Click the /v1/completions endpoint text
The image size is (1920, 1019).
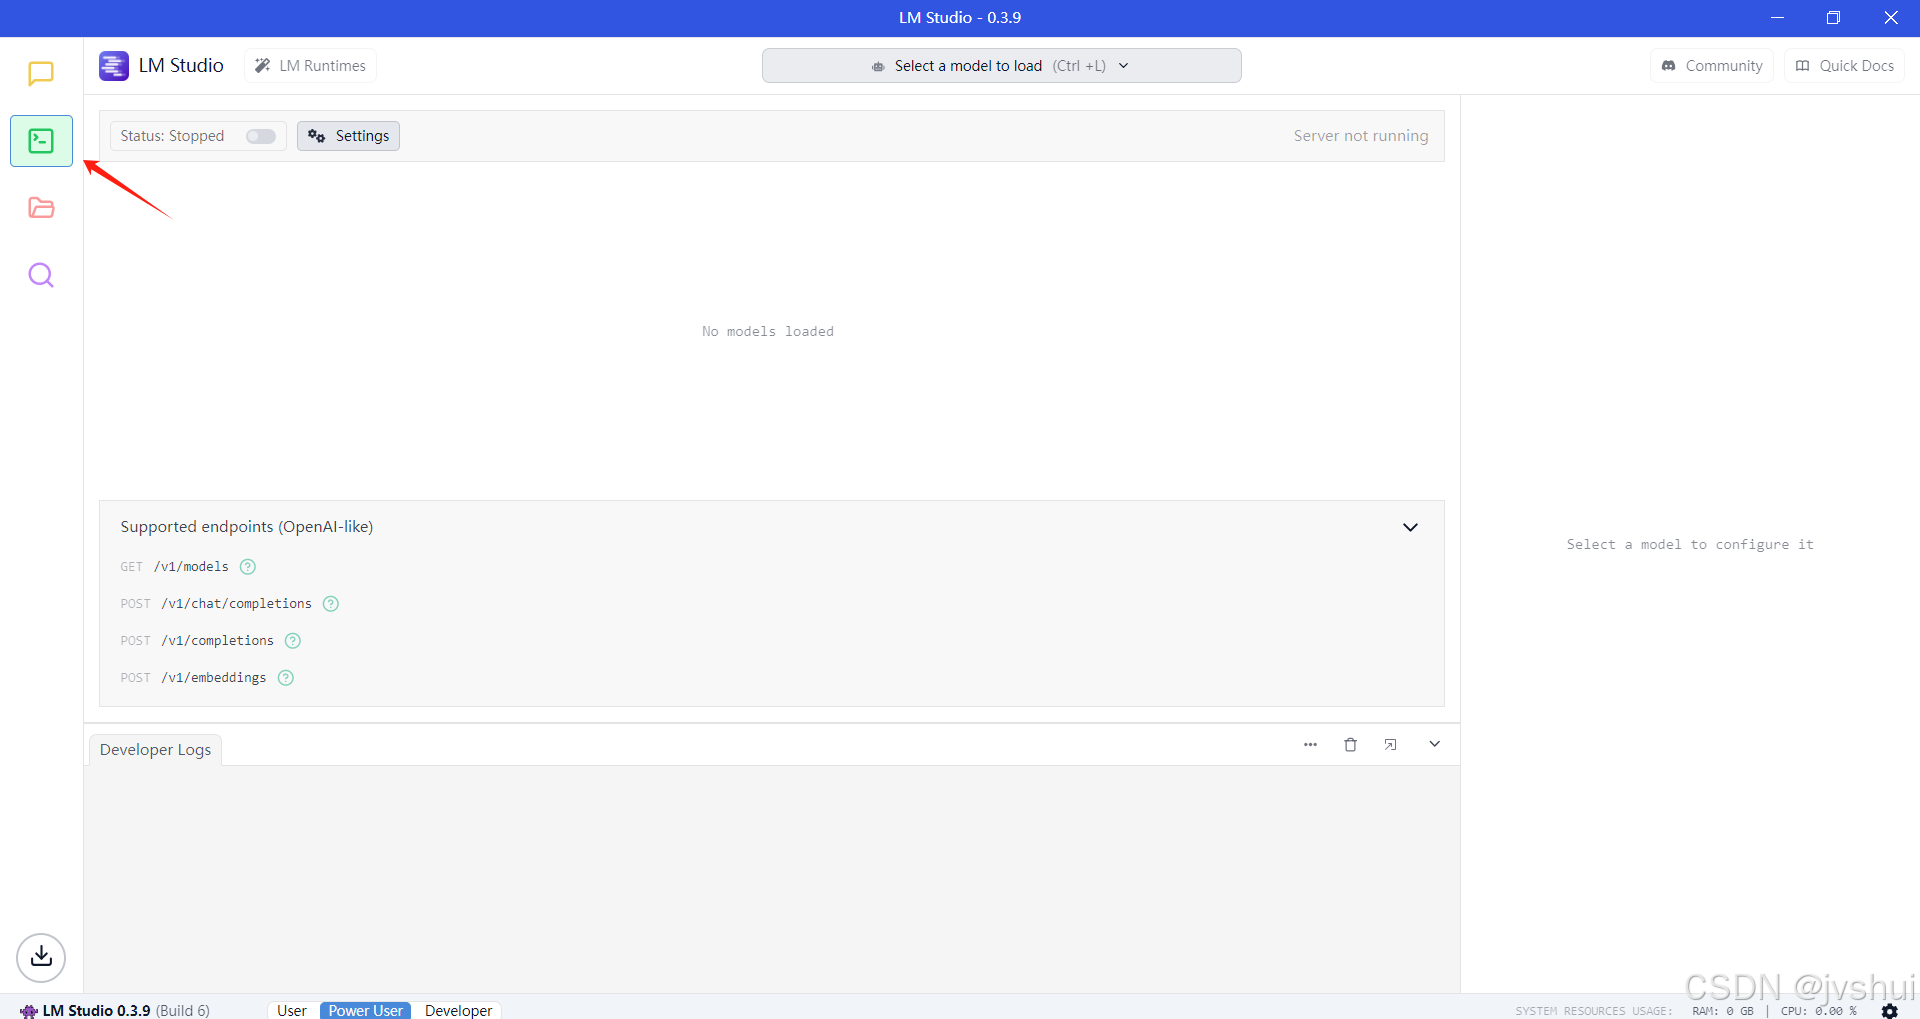217,641
